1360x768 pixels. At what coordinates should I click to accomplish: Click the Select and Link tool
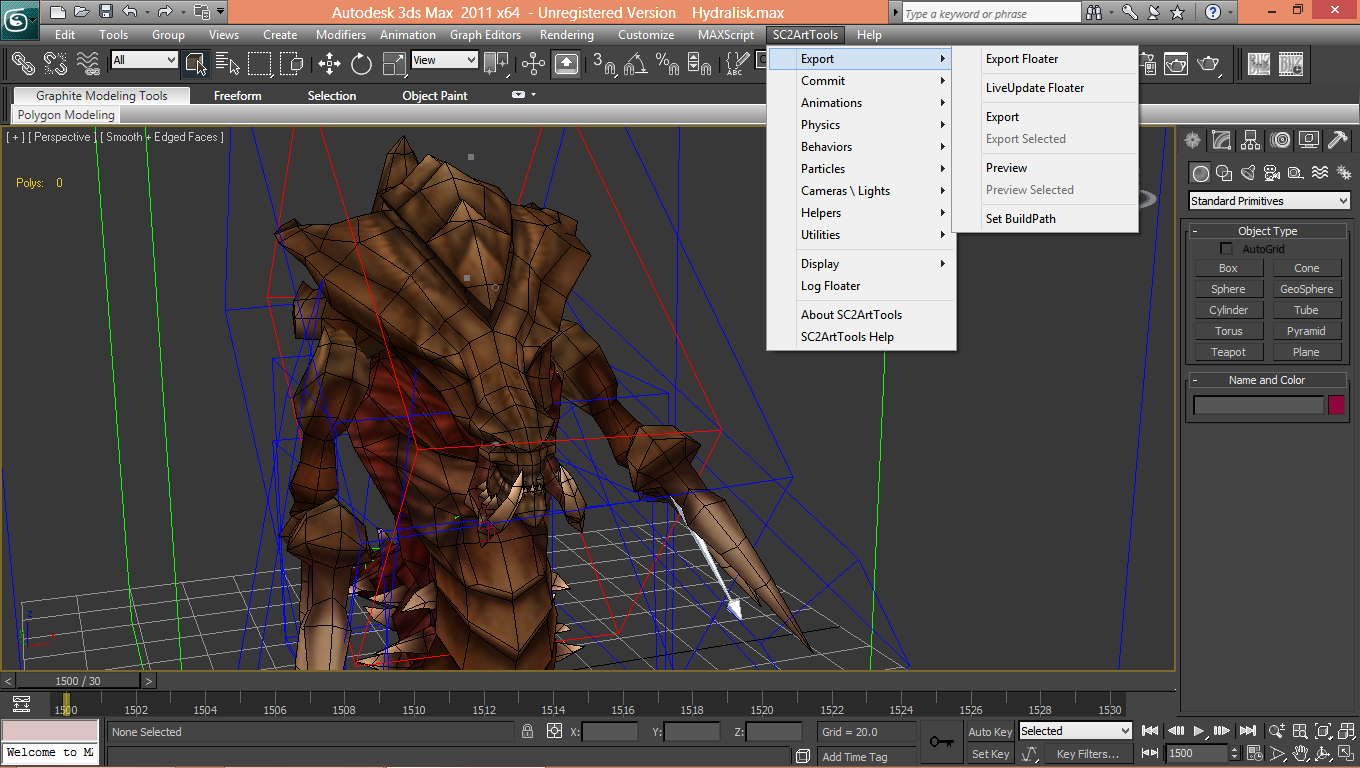point(23,63)
